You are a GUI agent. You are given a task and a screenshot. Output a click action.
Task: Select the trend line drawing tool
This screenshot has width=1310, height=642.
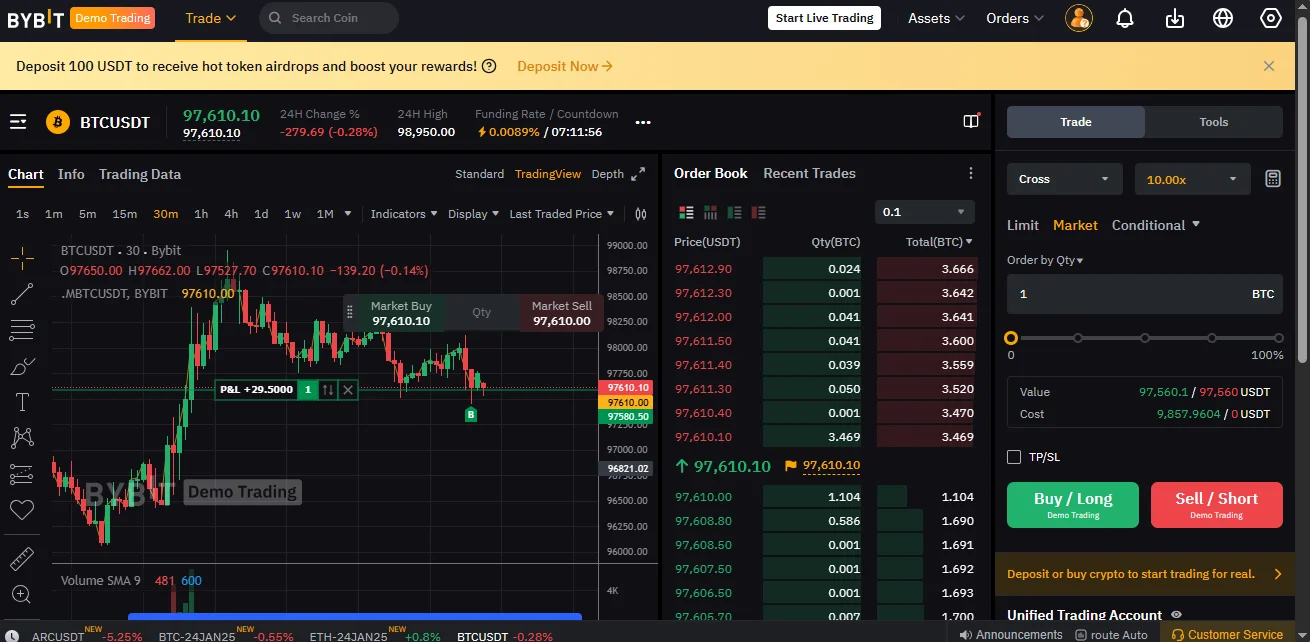point(22,294)
